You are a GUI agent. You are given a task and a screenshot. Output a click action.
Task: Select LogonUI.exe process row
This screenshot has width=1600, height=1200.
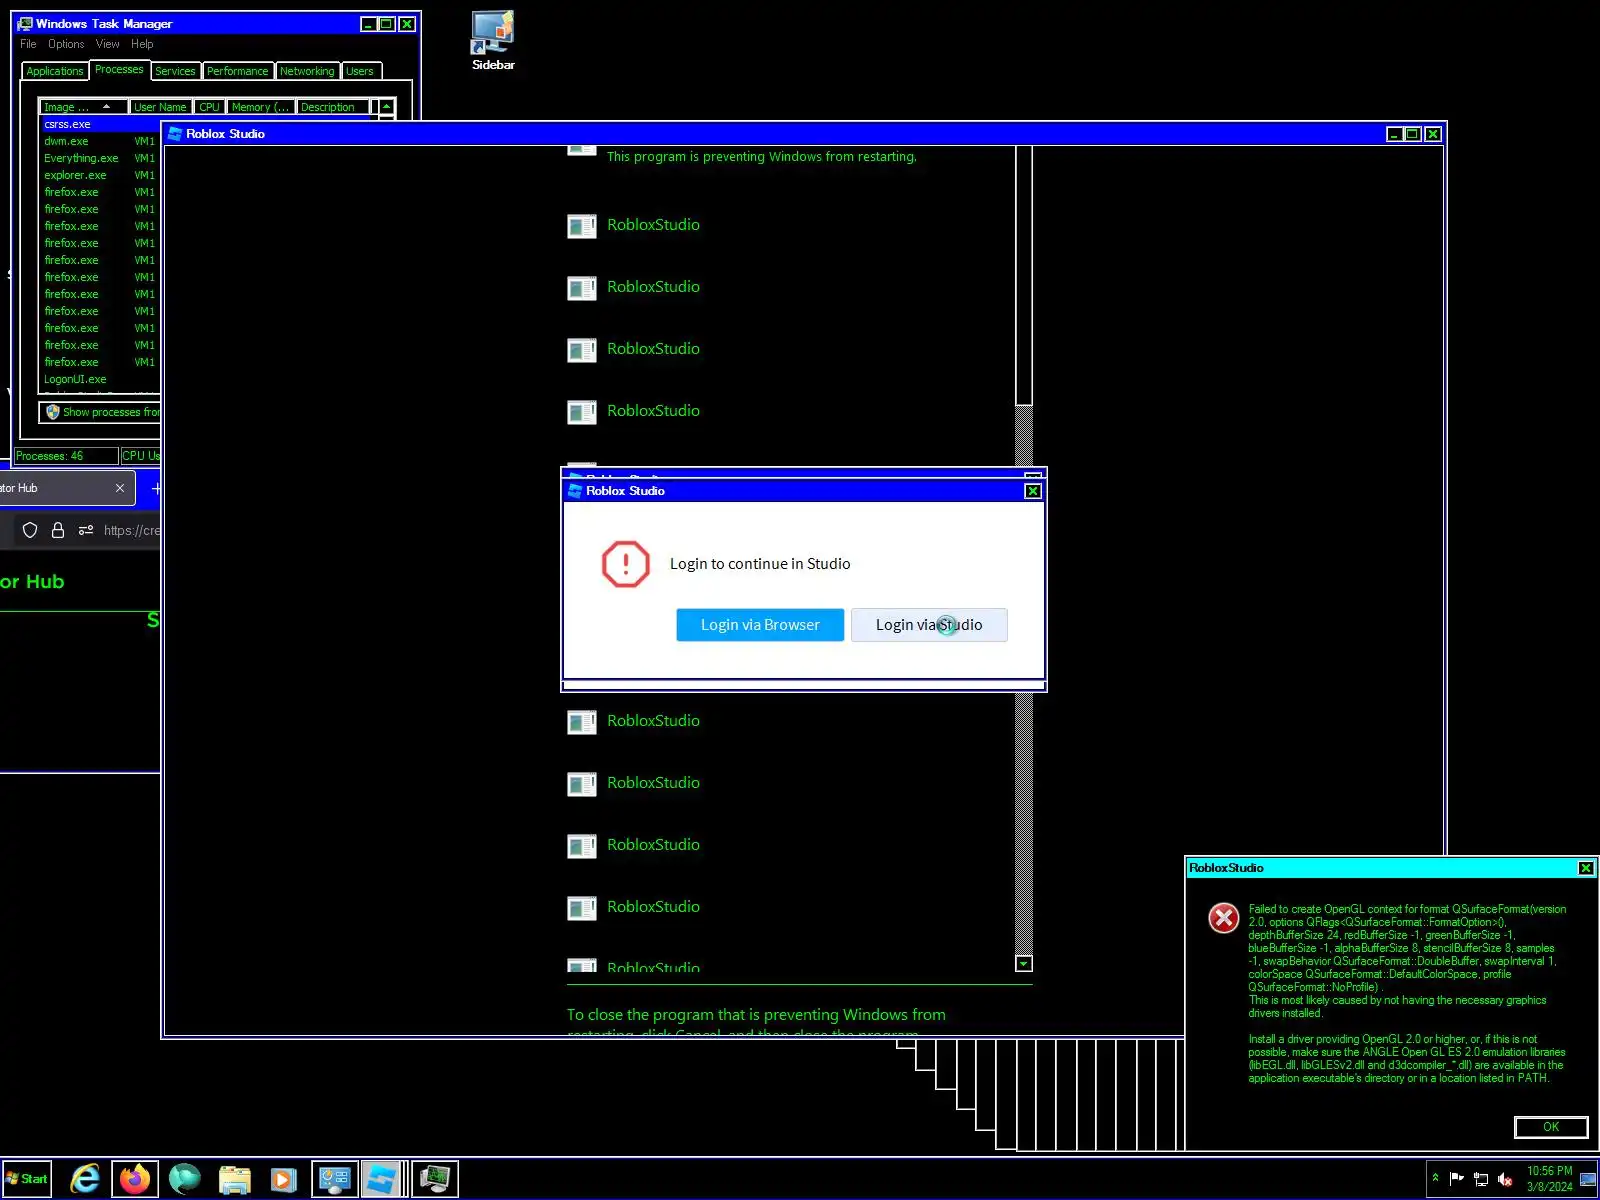pyautogui.click(x=100, y=379)
